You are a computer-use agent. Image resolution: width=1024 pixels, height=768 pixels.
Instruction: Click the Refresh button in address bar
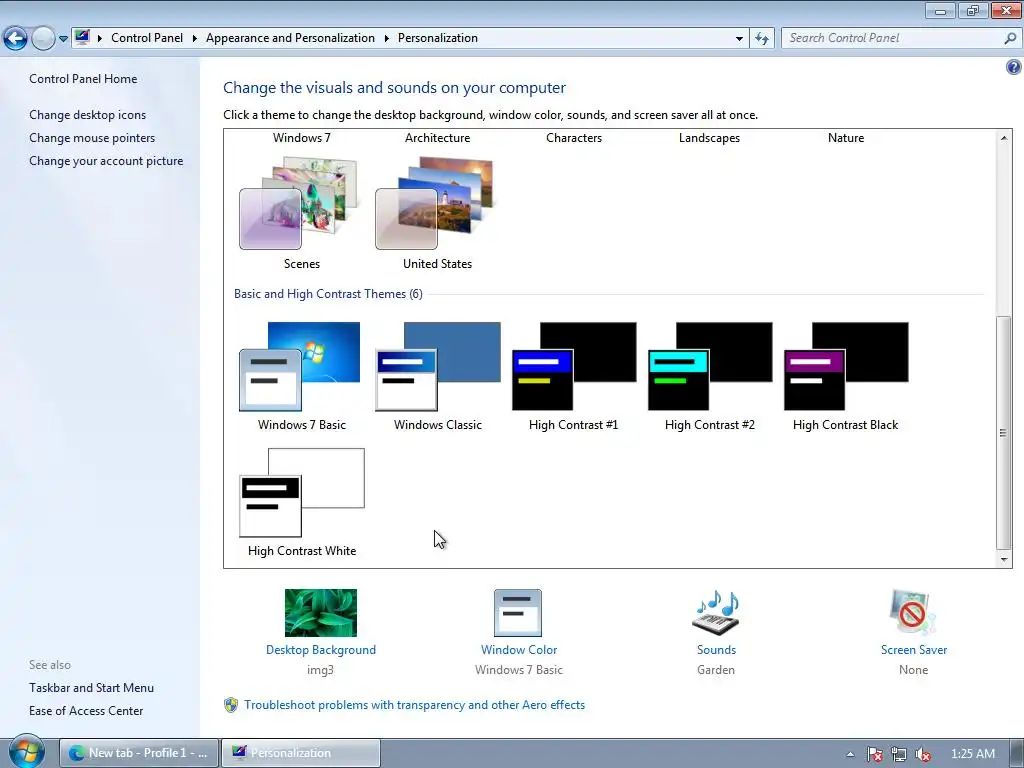pyautogui.click(x=761, y=39)
